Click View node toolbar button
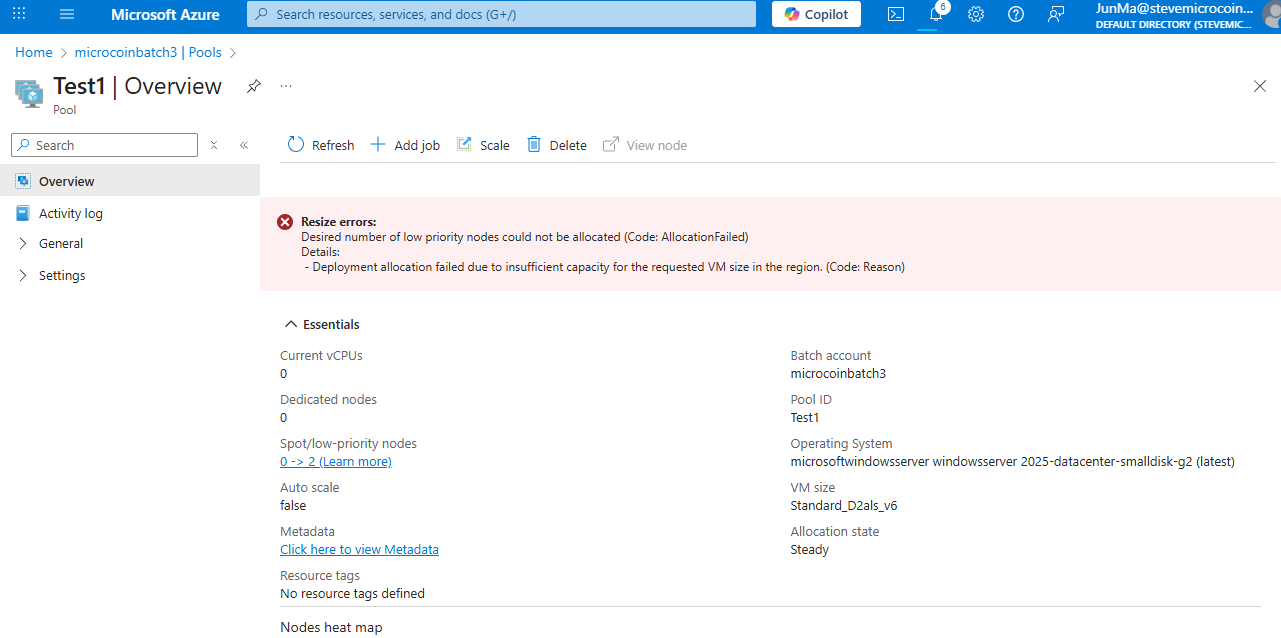 645,145
